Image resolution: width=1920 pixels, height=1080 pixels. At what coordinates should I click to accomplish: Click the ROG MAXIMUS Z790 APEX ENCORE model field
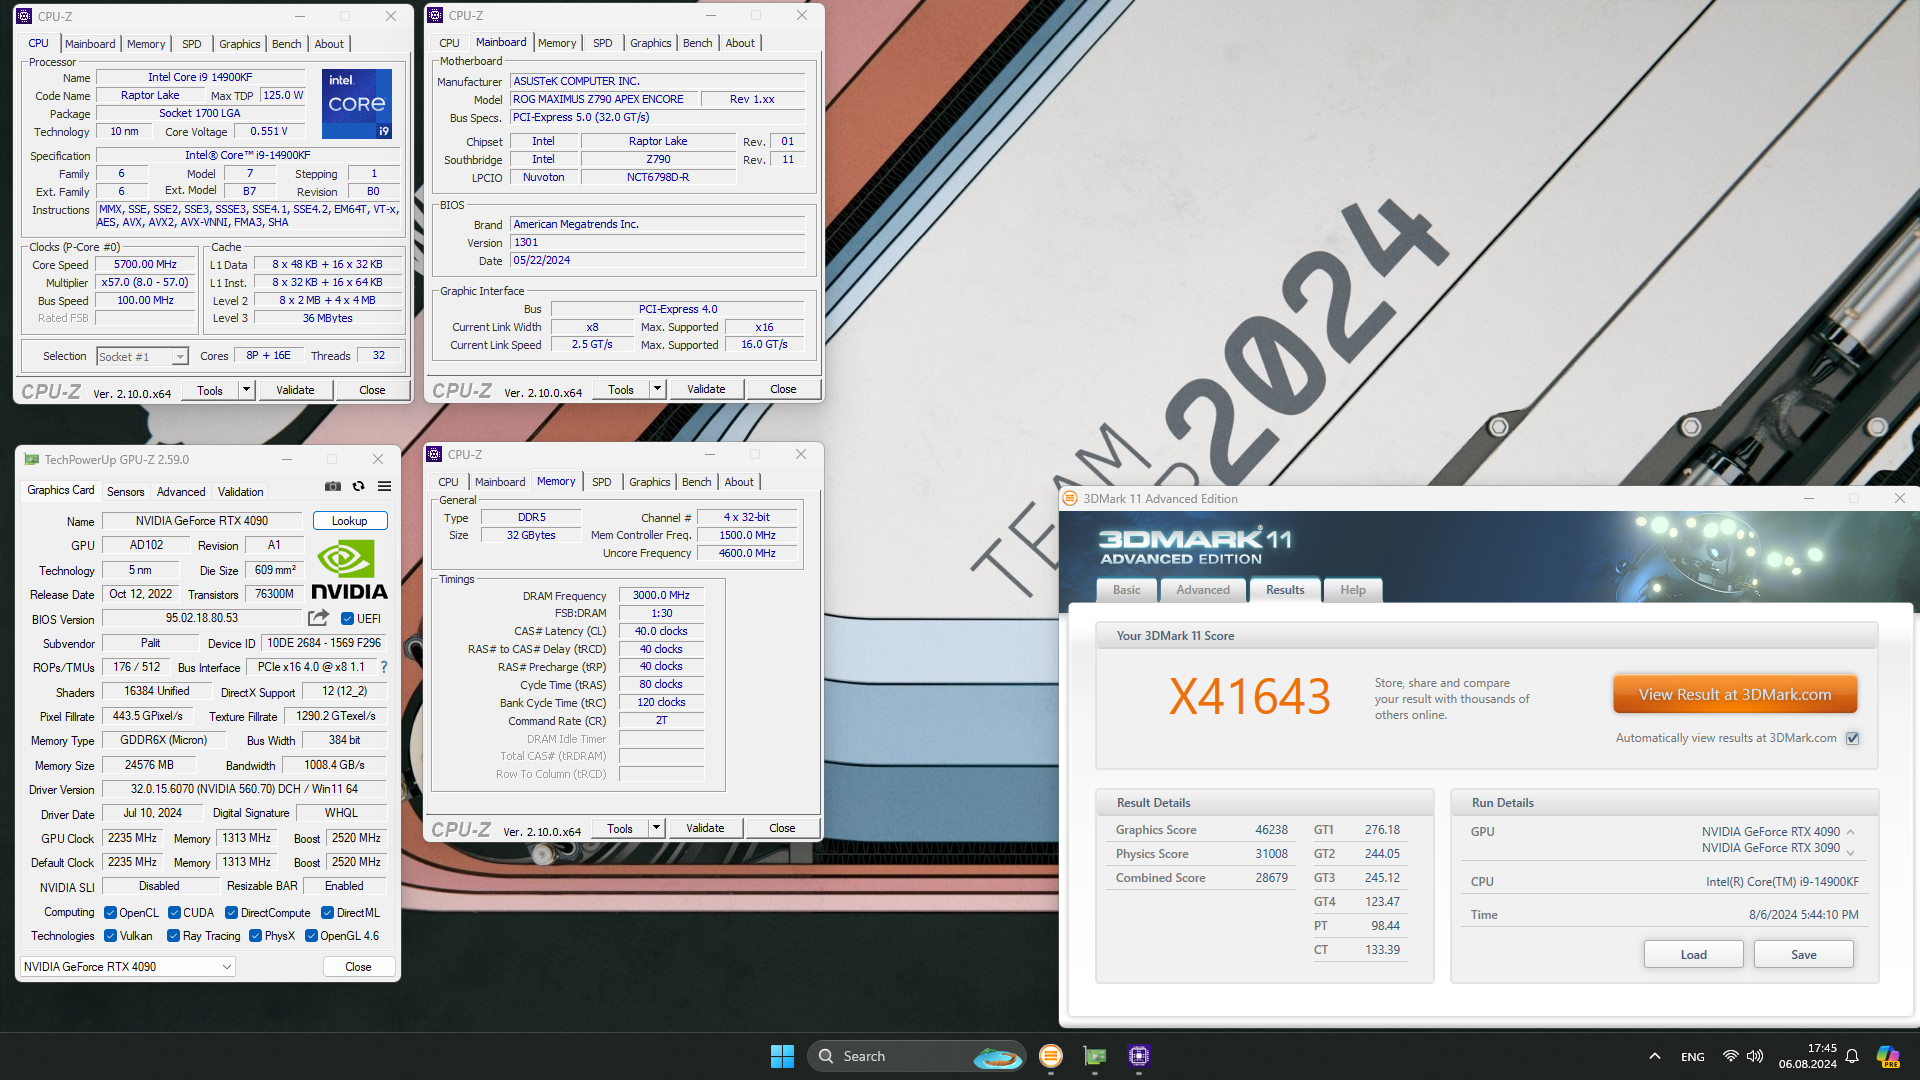tap(603, 99)
